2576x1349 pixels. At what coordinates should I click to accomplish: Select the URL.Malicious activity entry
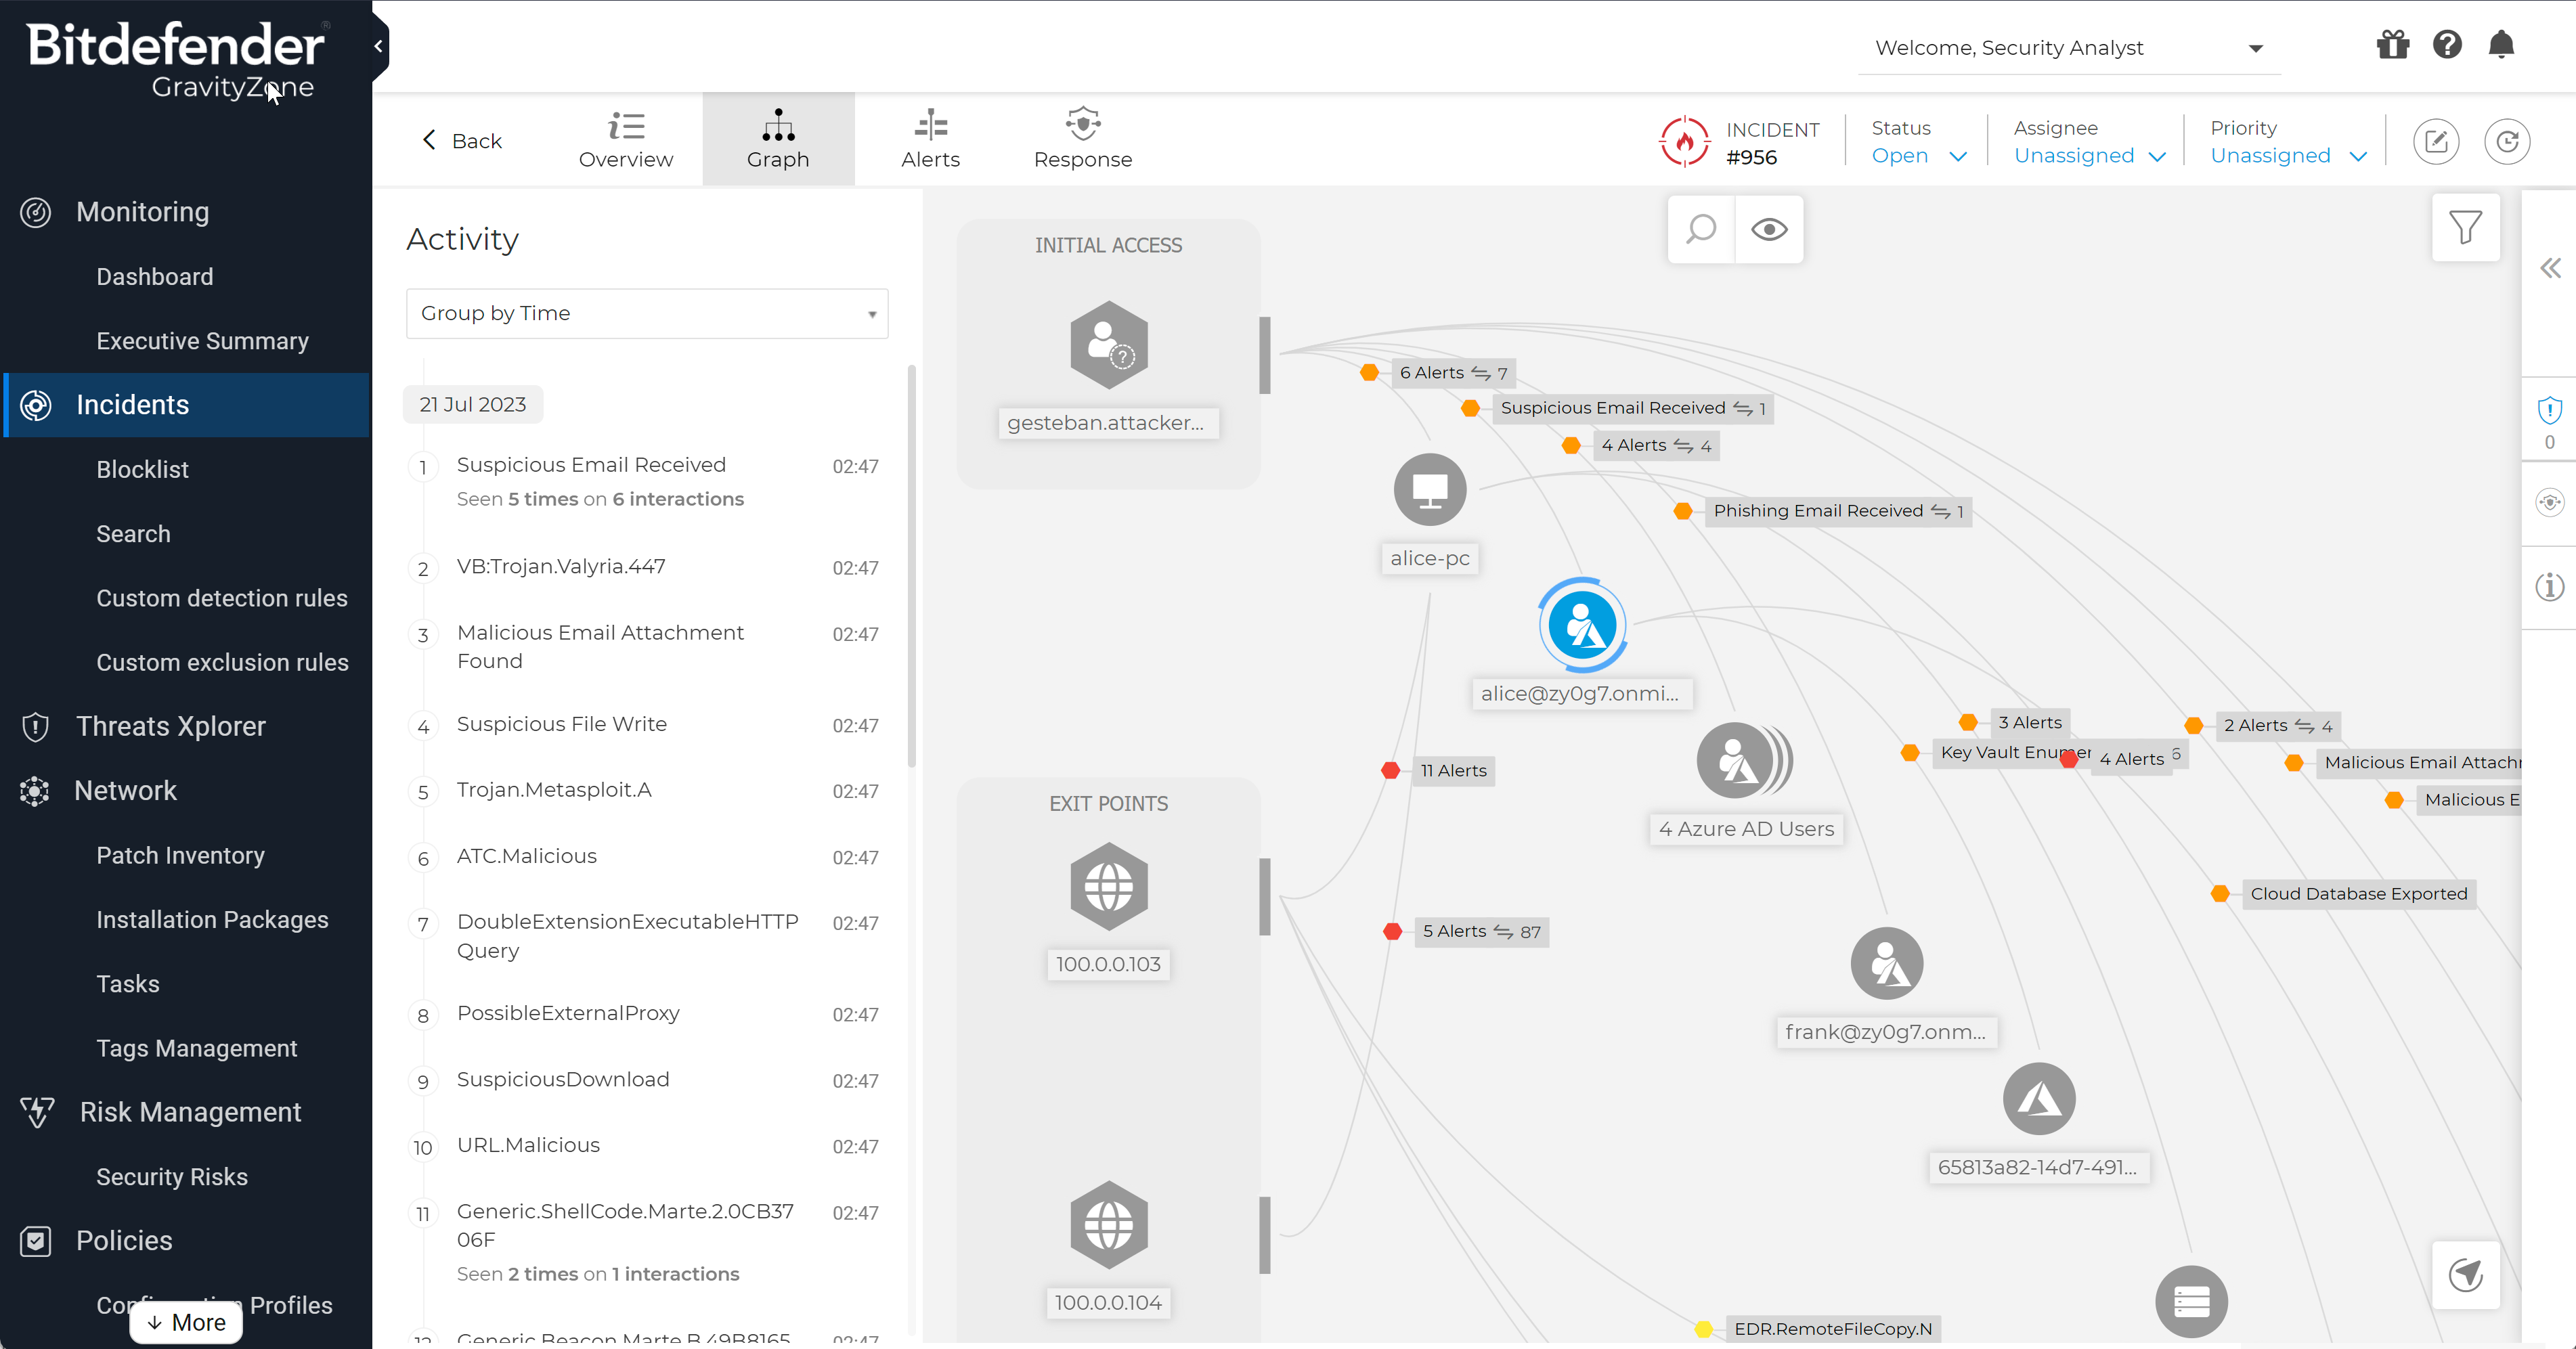645,1146
